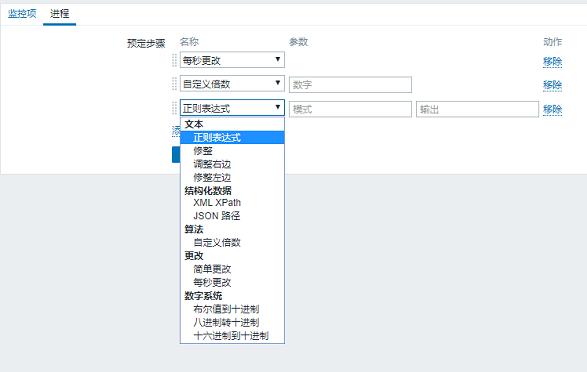Select 每秒更改 in the open list
Viewport: 587px width, 372px height.
point(232,283)
